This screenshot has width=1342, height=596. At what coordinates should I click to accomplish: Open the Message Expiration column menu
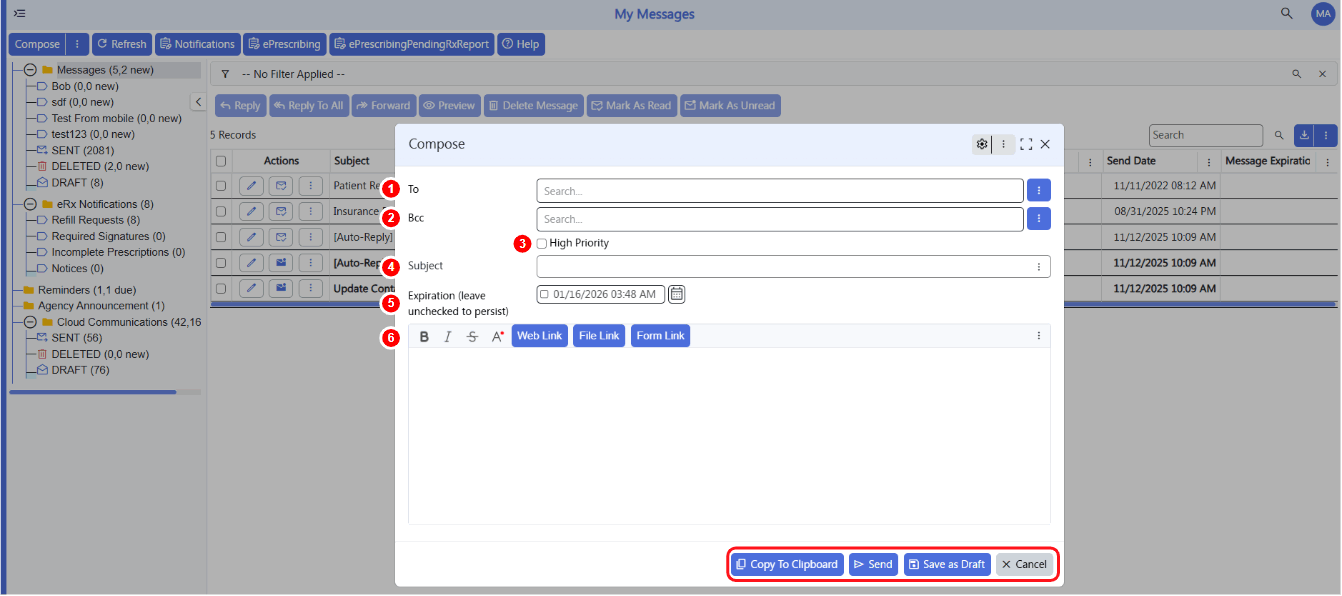[1327, 161]
